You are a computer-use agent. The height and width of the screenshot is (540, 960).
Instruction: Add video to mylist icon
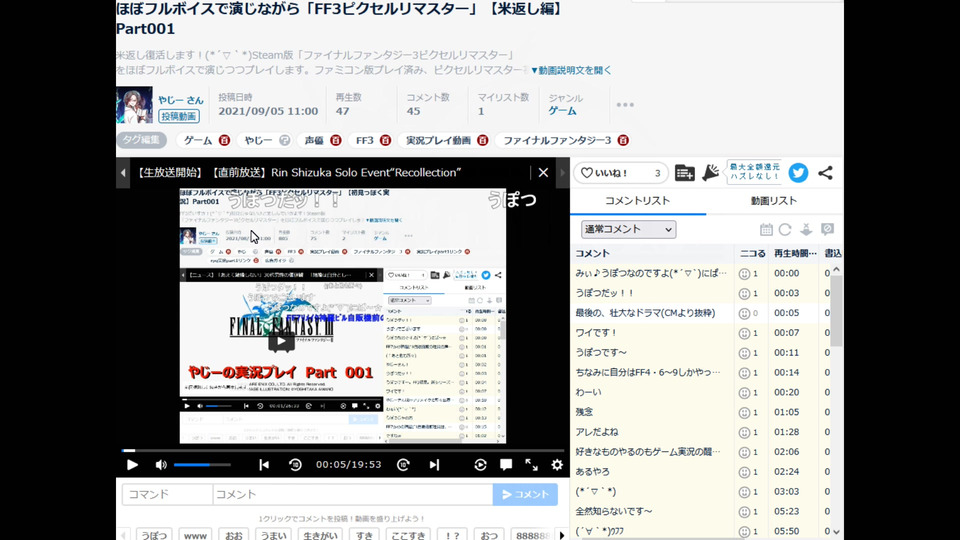point(684,173)
